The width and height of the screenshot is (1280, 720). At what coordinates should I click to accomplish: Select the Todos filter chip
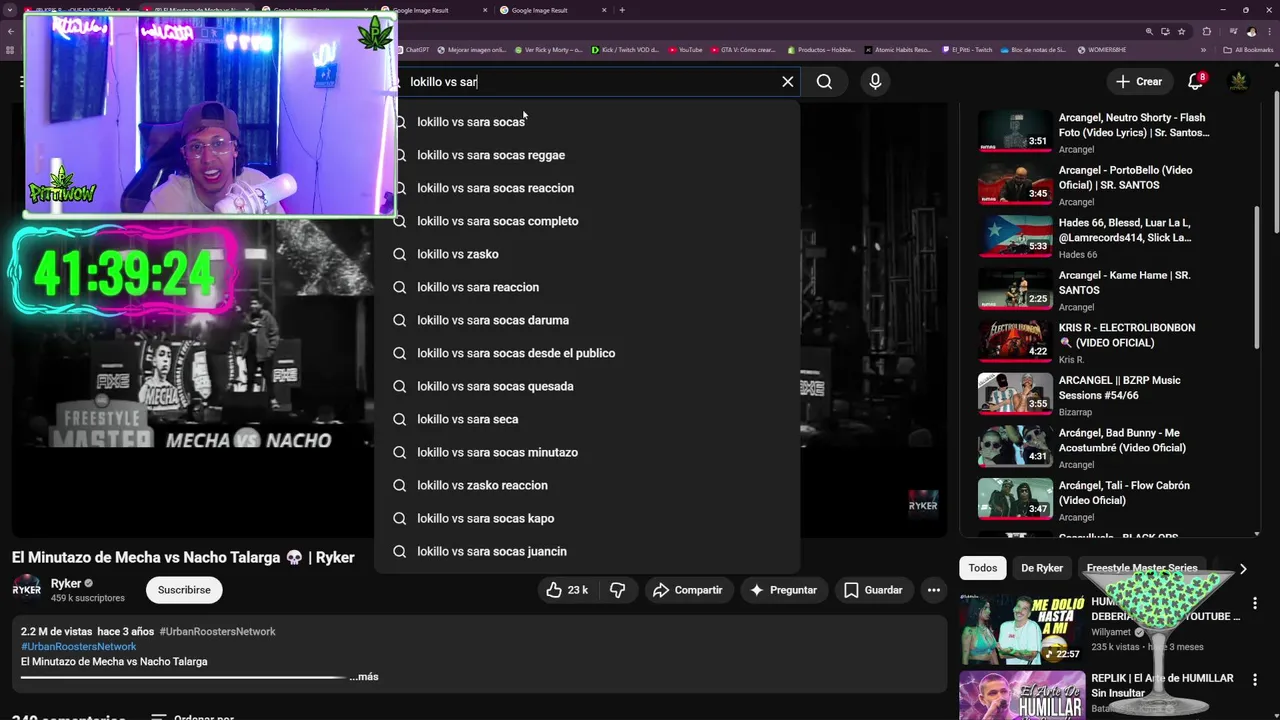click(982, 568)
